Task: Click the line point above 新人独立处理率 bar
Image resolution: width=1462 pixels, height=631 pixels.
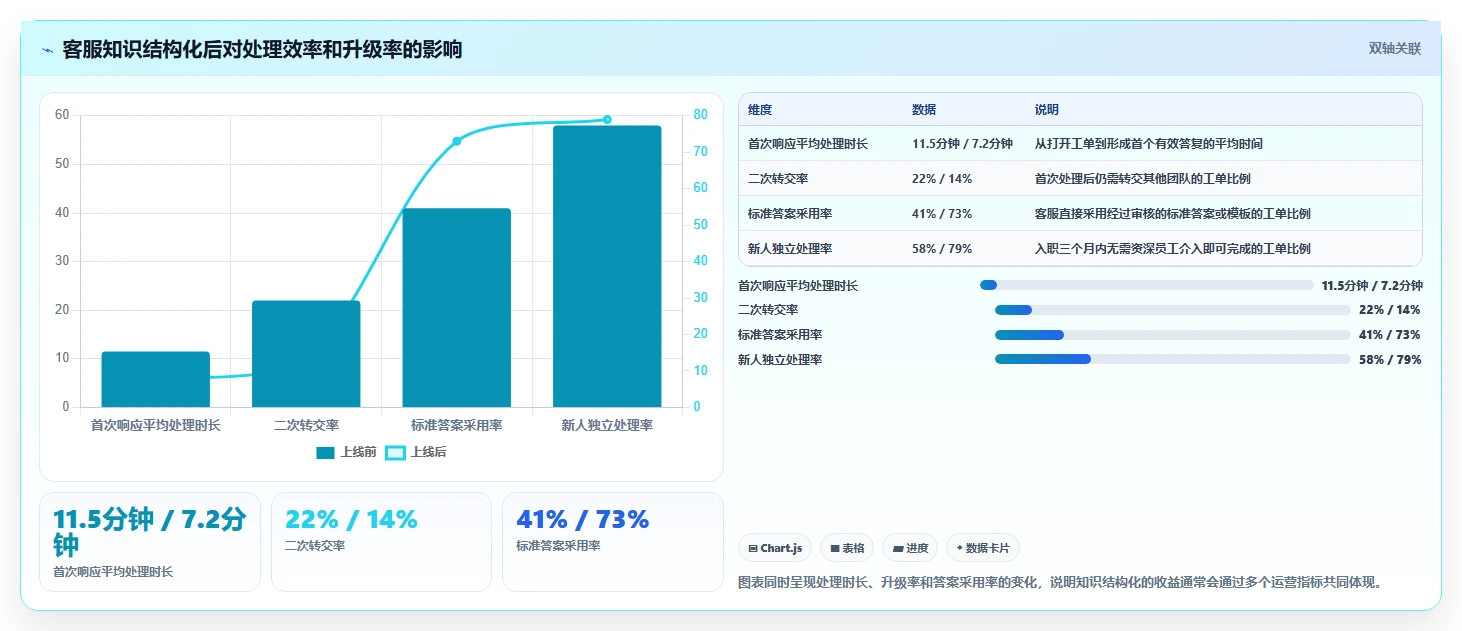Action: (x=607, y=119)
